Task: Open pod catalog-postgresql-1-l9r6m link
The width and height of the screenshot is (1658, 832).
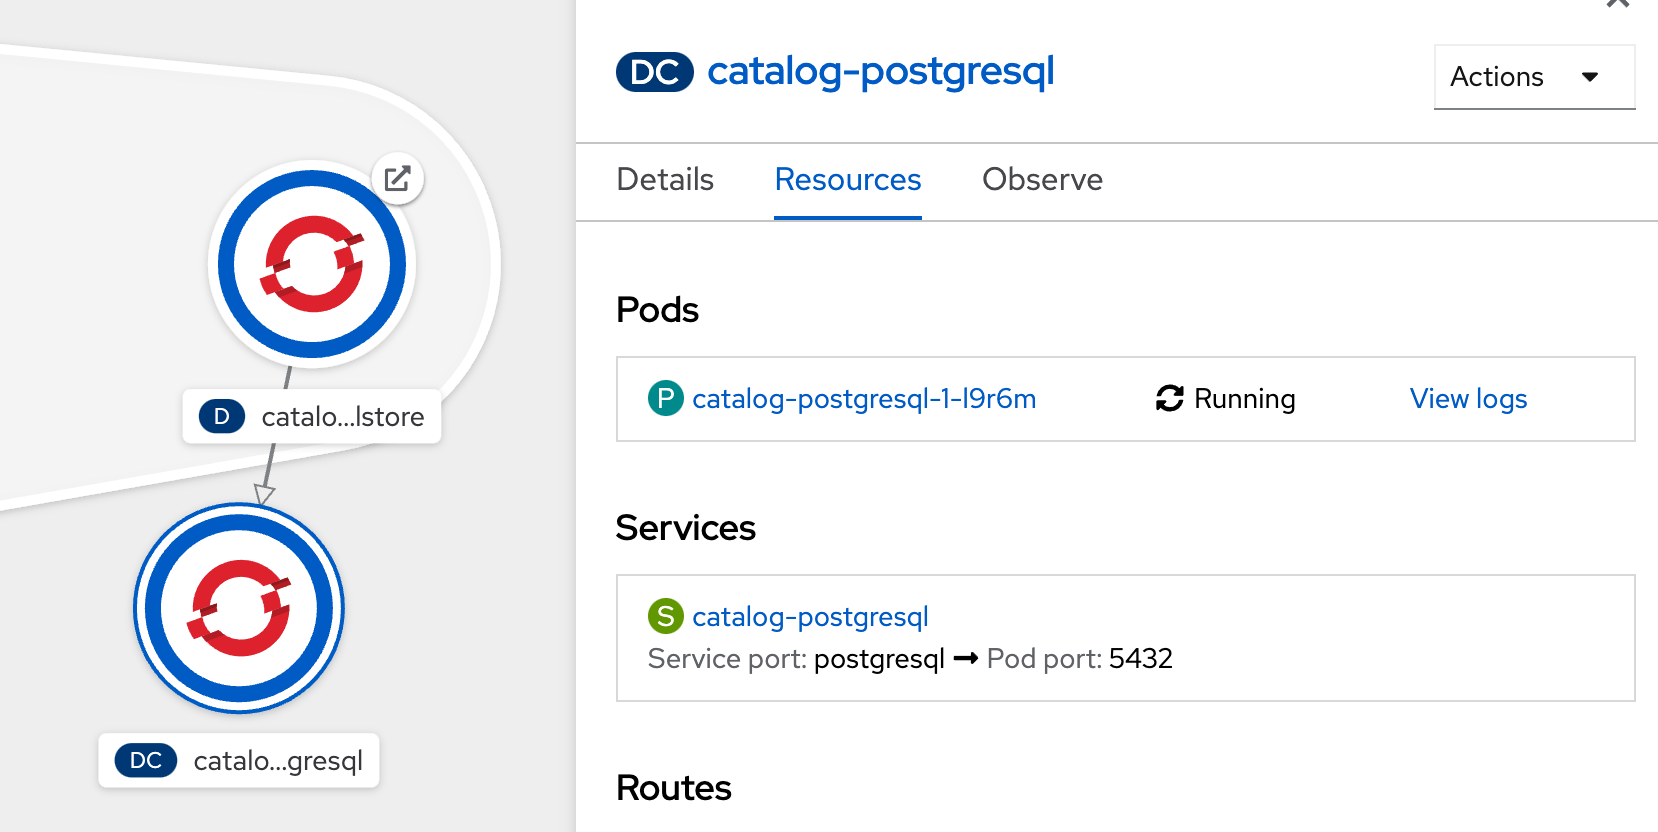Action: coord(864,399)
